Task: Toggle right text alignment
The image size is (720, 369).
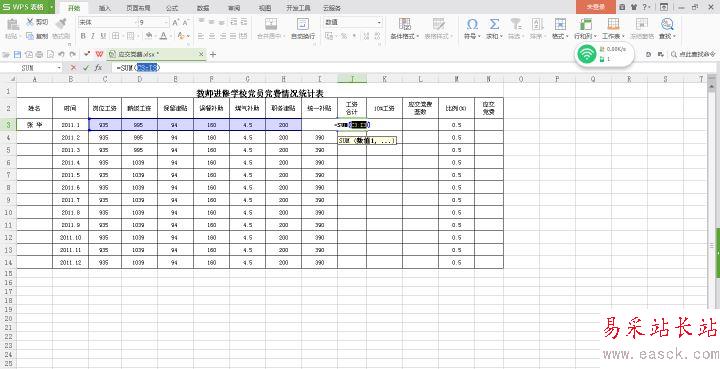Action: 222,36
